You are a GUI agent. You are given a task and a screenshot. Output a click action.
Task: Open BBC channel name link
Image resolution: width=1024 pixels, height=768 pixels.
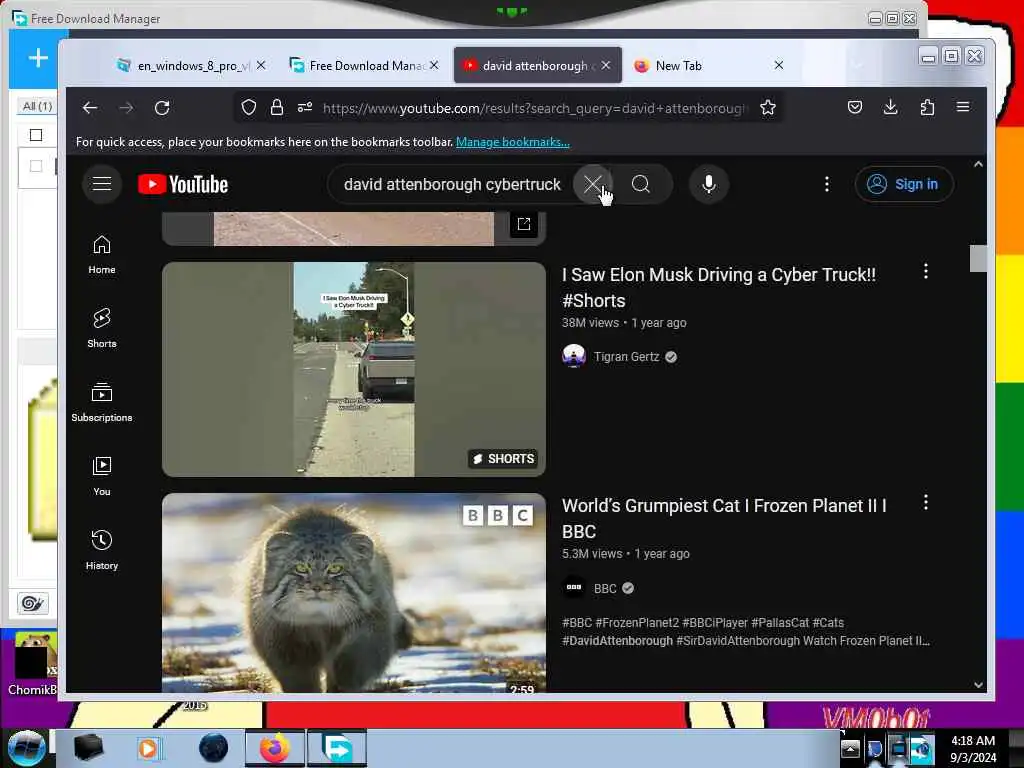coord(605,588)
